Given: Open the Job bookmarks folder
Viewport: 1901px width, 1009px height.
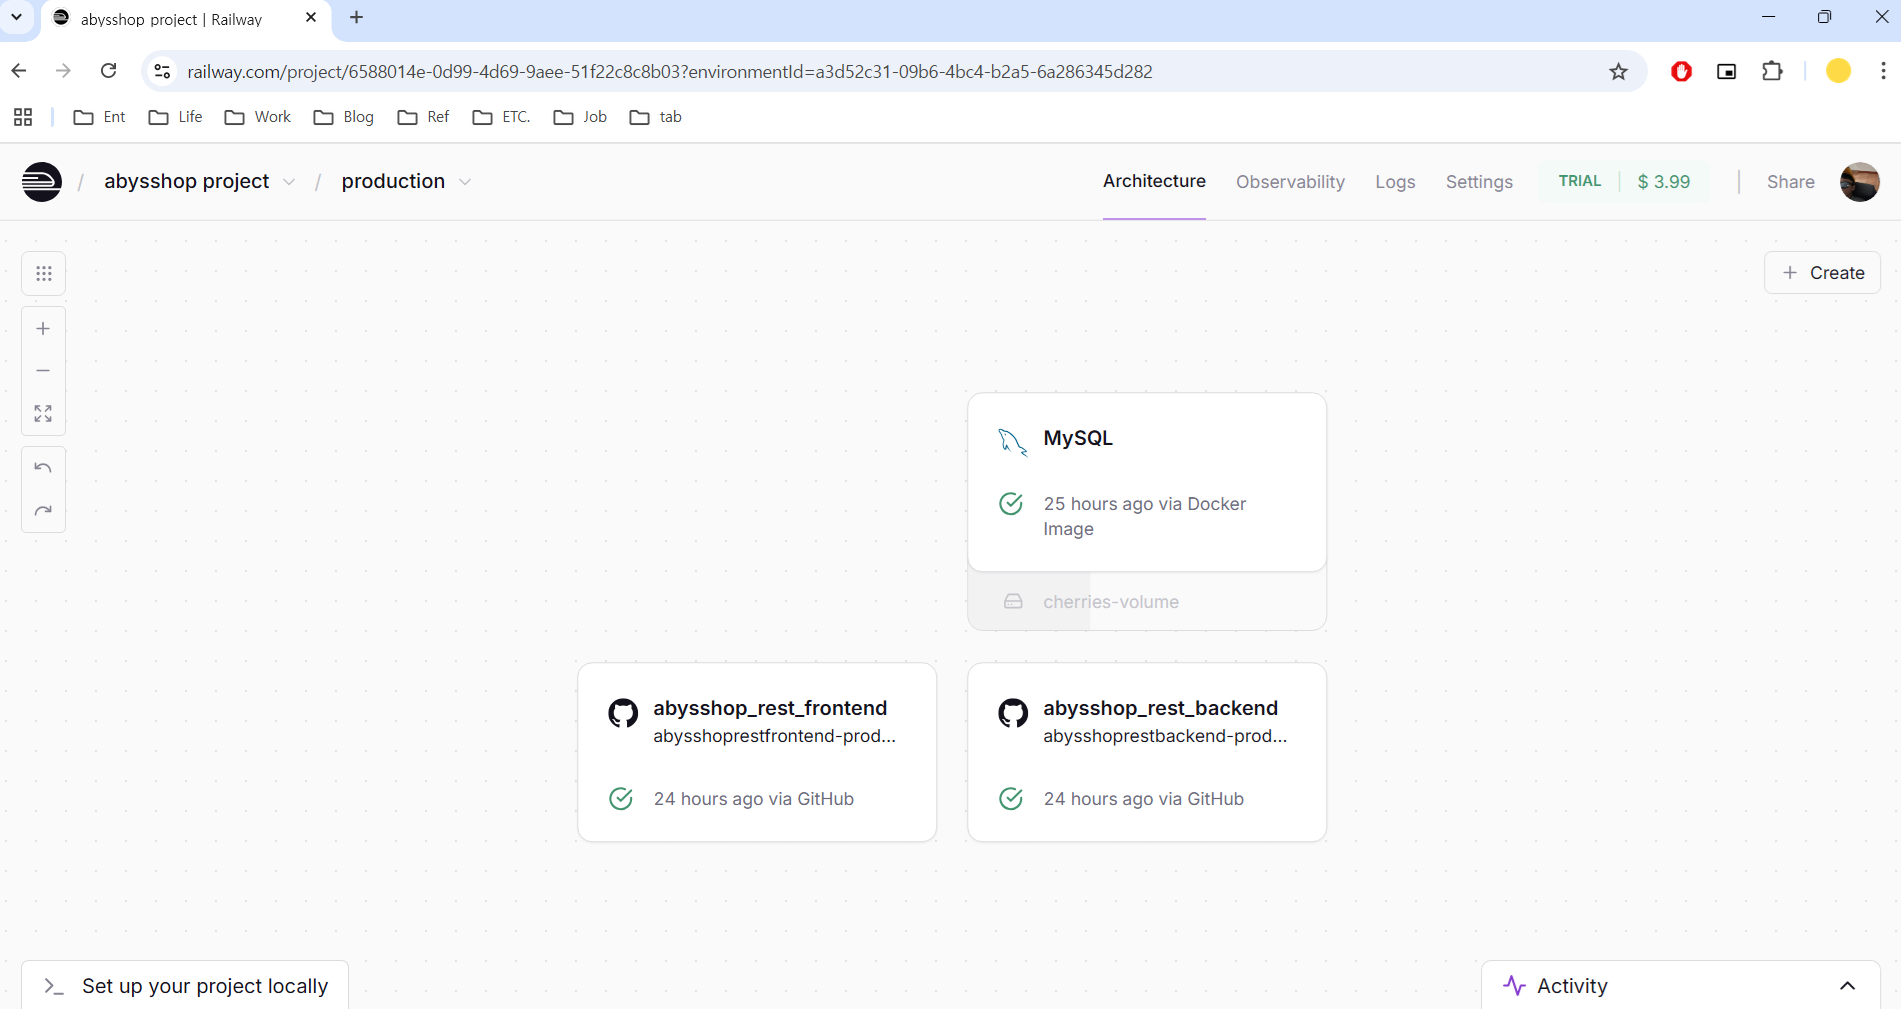Looking at the screenshot, I should pos(581,117).
